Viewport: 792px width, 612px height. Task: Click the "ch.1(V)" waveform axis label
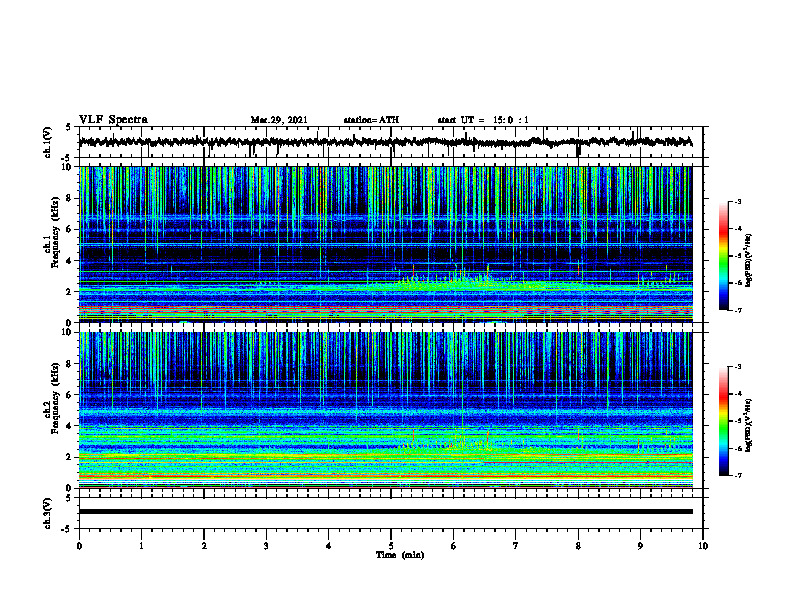pyautogui.click(x=48, y=142)
